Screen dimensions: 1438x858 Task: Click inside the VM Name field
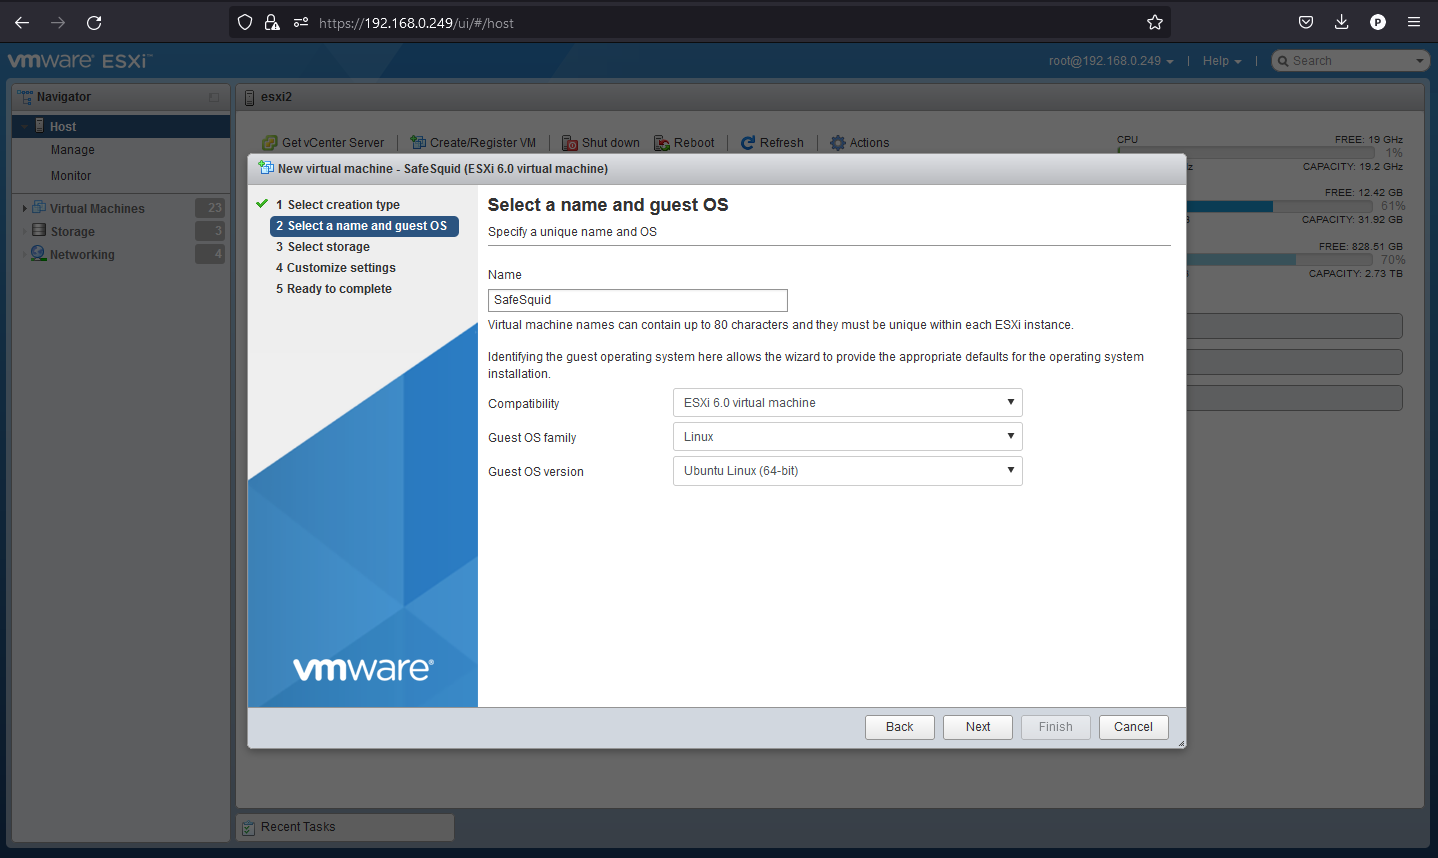click(637, 300)
